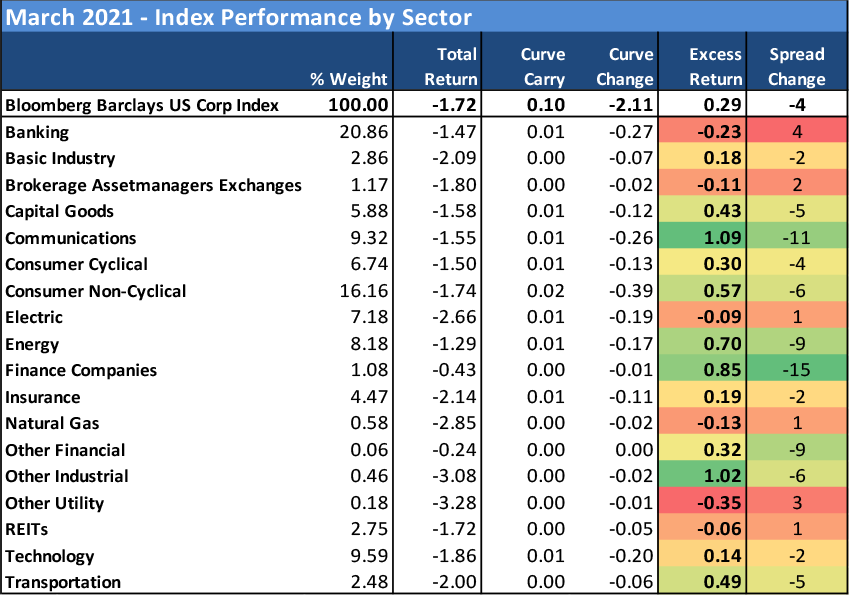Click the 20.86 weight cell for Banking
Image resolution: width=849 pixels, height=599 pixels.
pyautogui.click(x=360, y=131)
